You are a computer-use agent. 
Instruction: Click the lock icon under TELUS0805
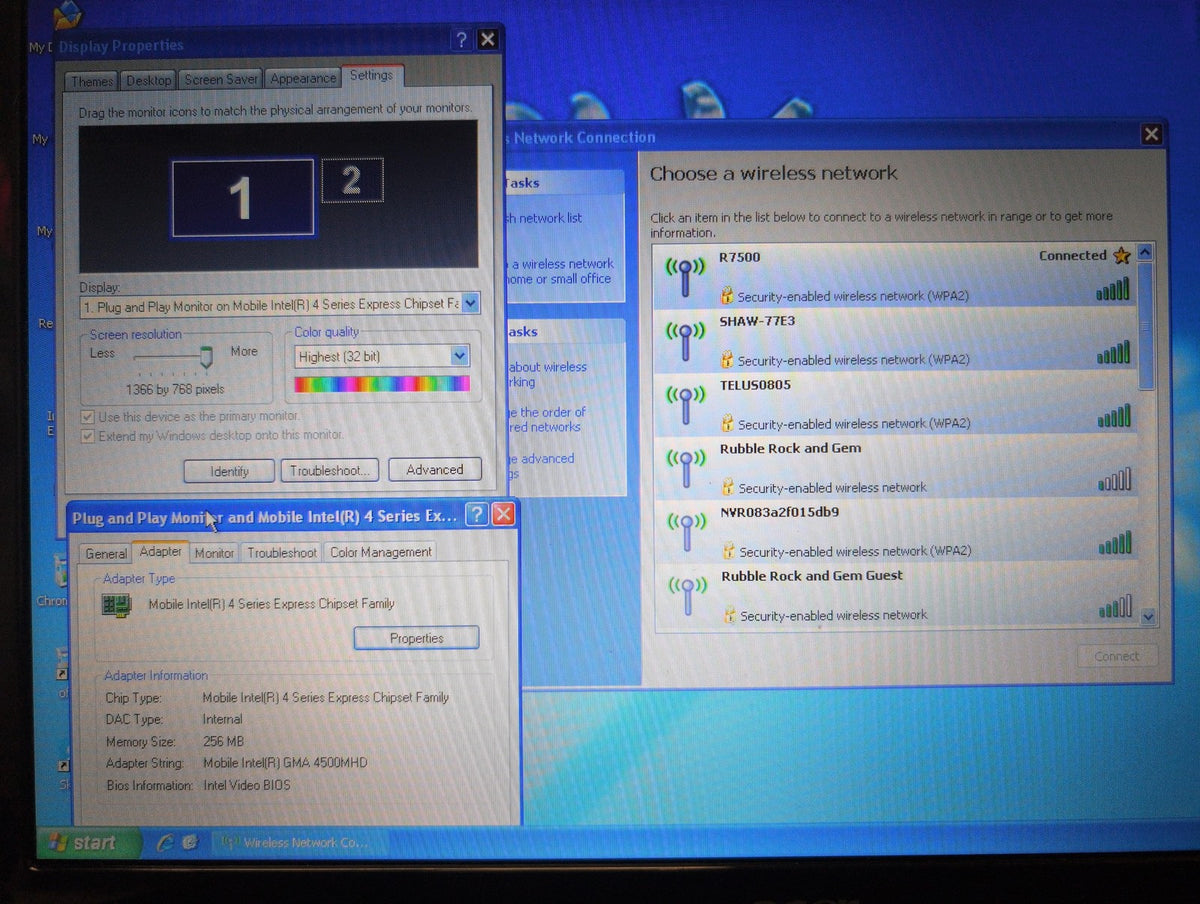[729, 424]
